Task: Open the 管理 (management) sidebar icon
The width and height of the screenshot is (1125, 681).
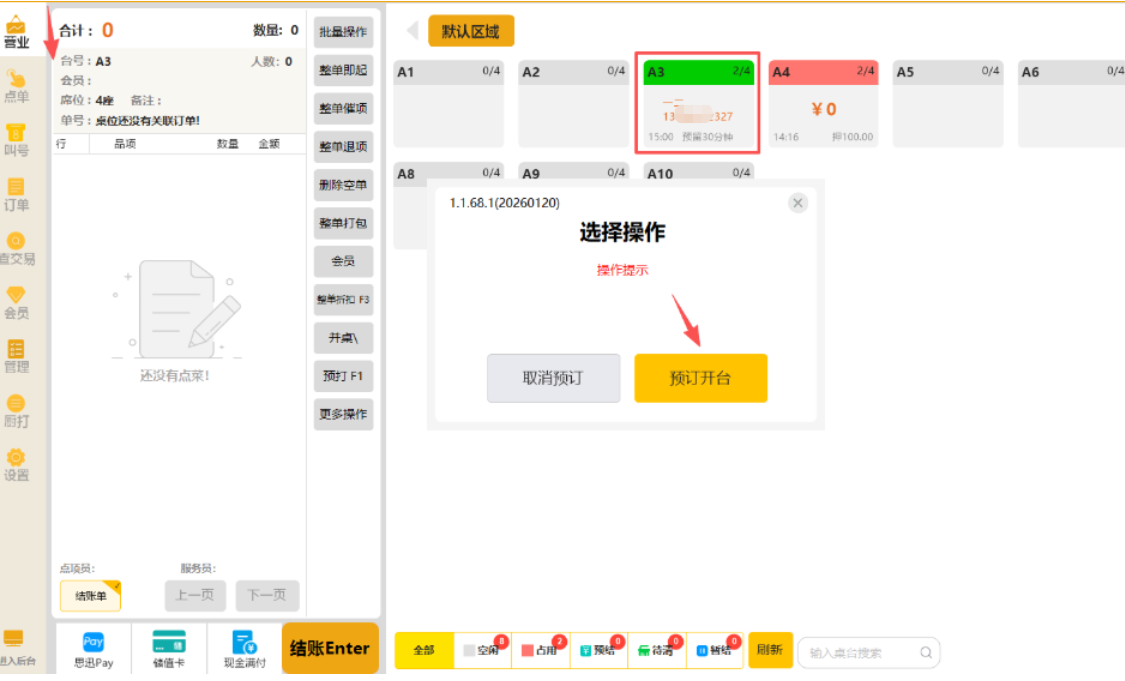Action: [x=16, y=357]
